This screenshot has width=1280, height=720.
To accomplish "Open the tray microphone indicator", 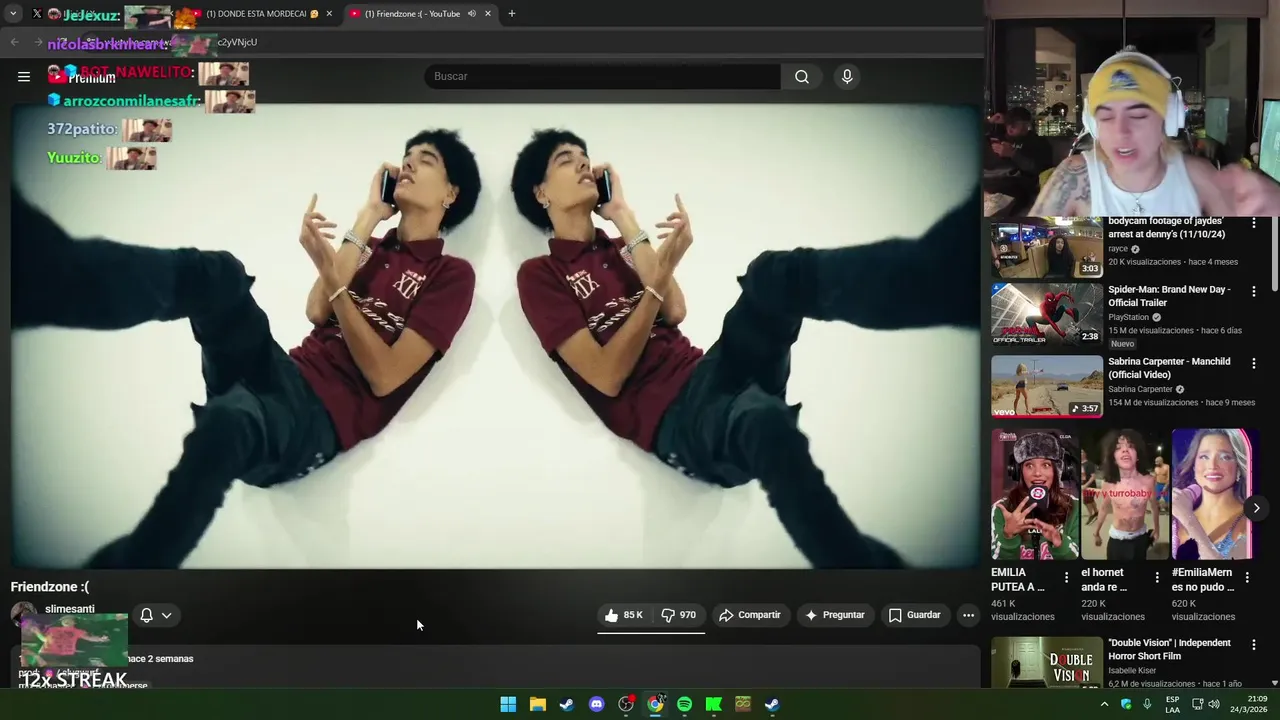I will [x=1147, y=704].
